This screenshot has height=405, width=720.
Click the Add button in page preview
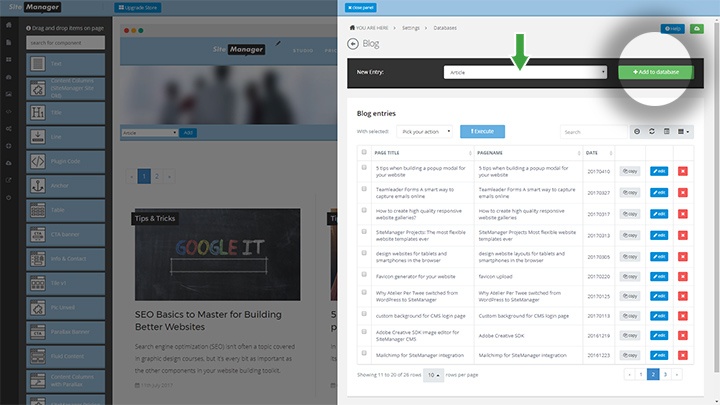188,133
